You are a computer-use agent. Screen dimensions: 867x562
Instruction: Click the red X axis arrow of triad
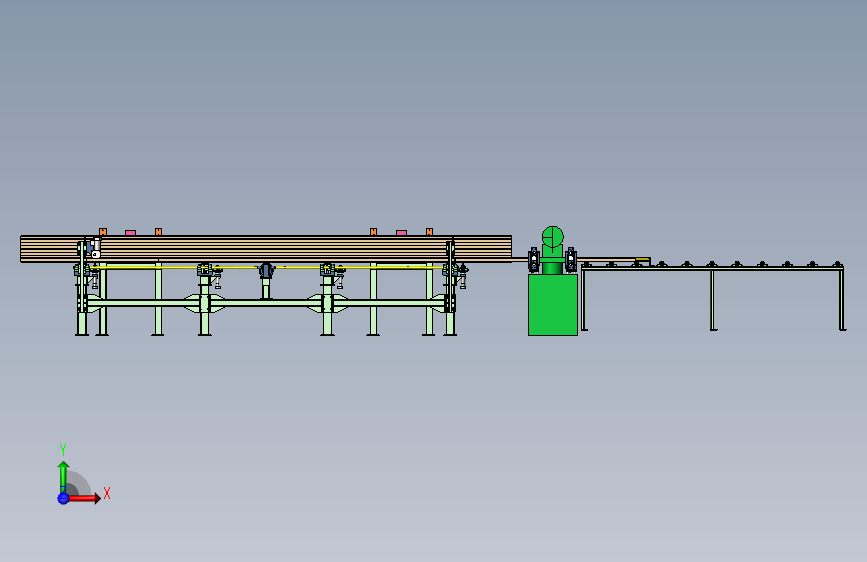[x=84, y=498]
